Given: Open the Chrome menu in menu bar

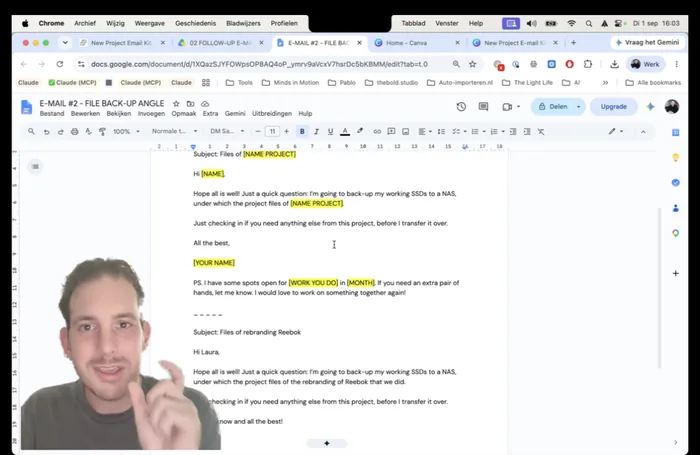Looking at the screenshot, I should click(x=51, y=23).
